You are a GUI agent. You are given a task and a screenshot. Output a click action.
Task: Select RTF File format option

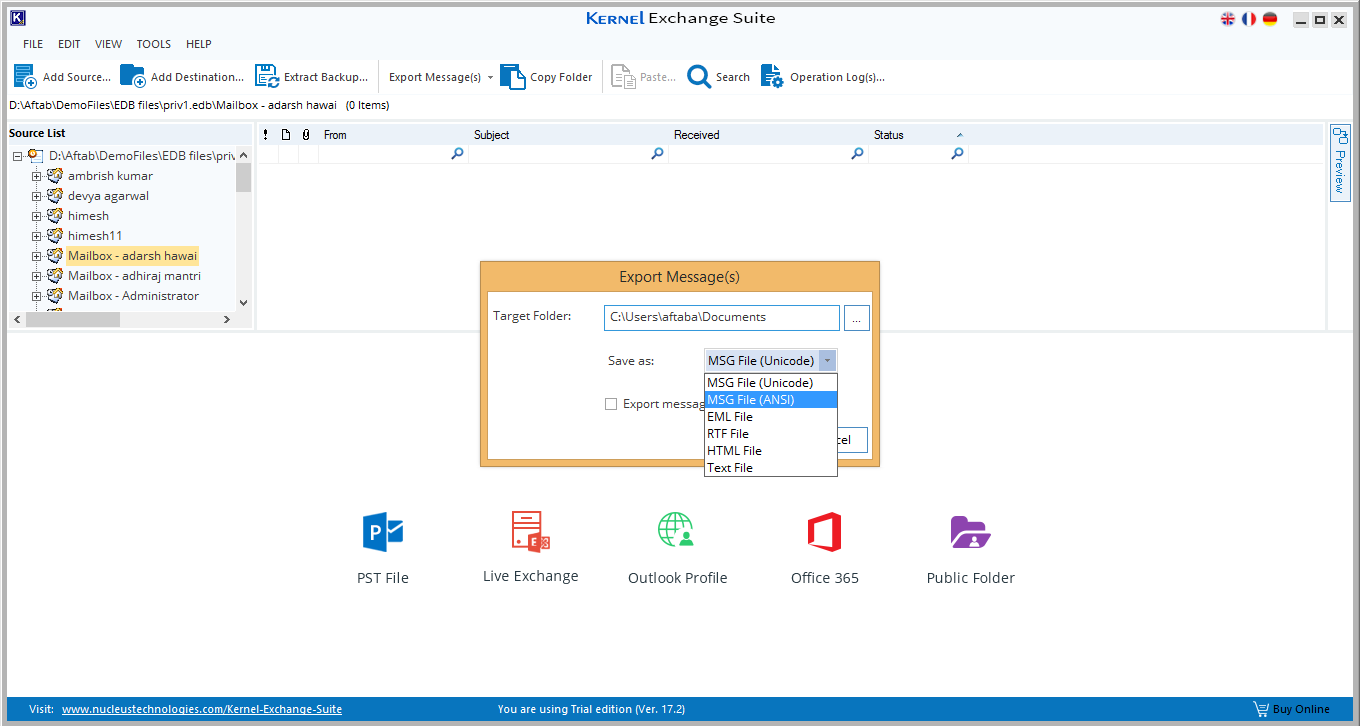[x=771, y=434]
